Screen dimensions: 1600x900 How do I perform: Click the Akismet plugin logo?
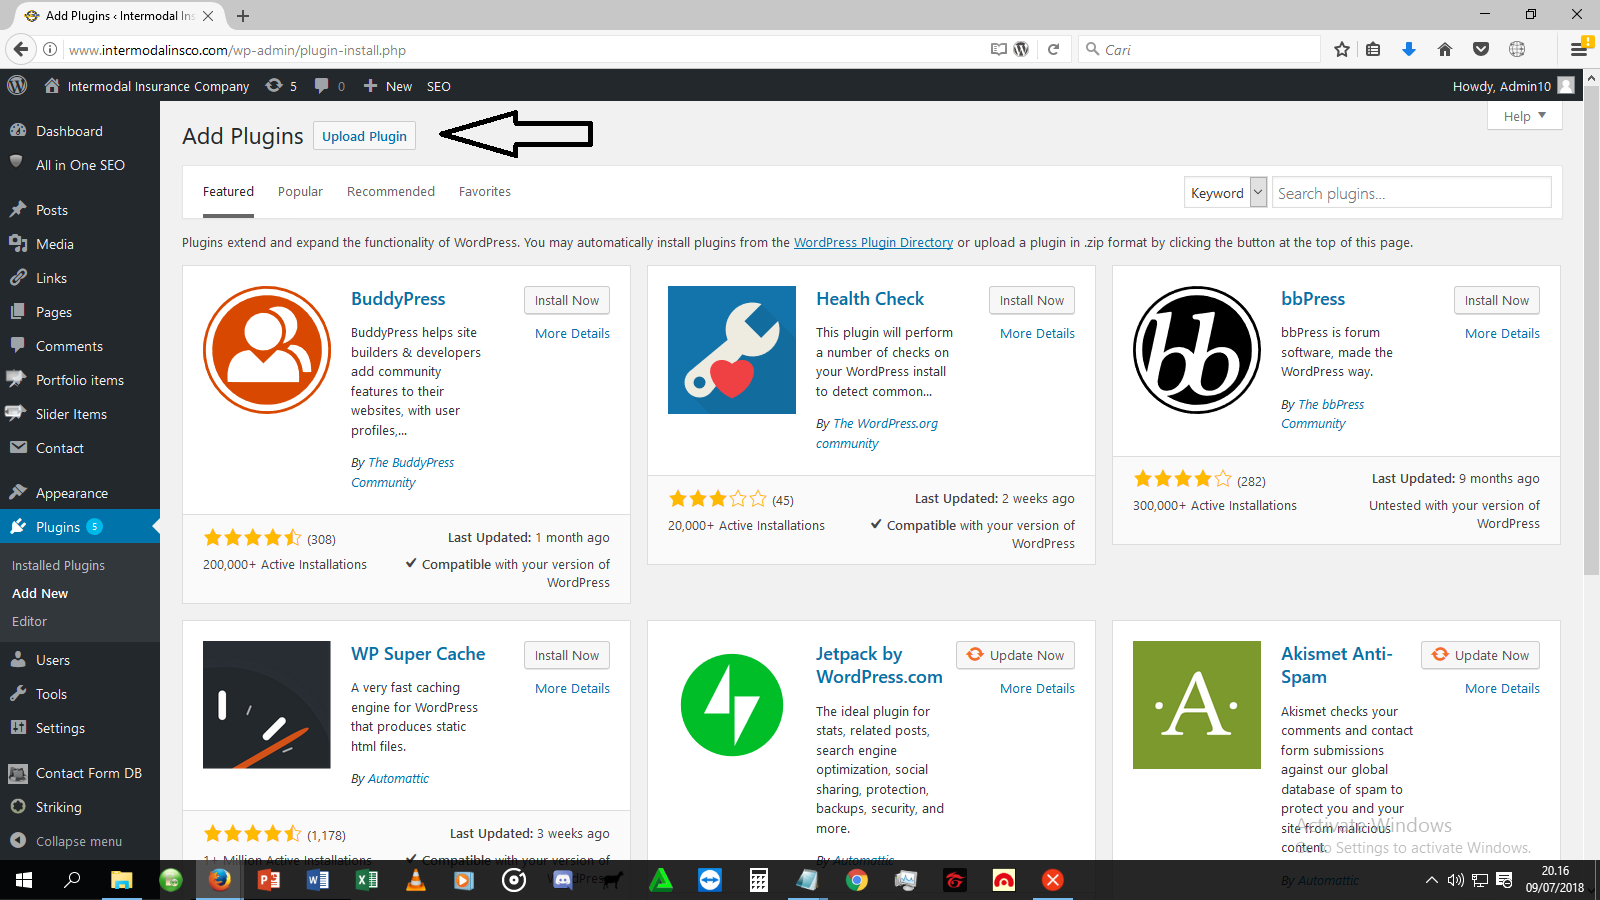(1197, 705)
